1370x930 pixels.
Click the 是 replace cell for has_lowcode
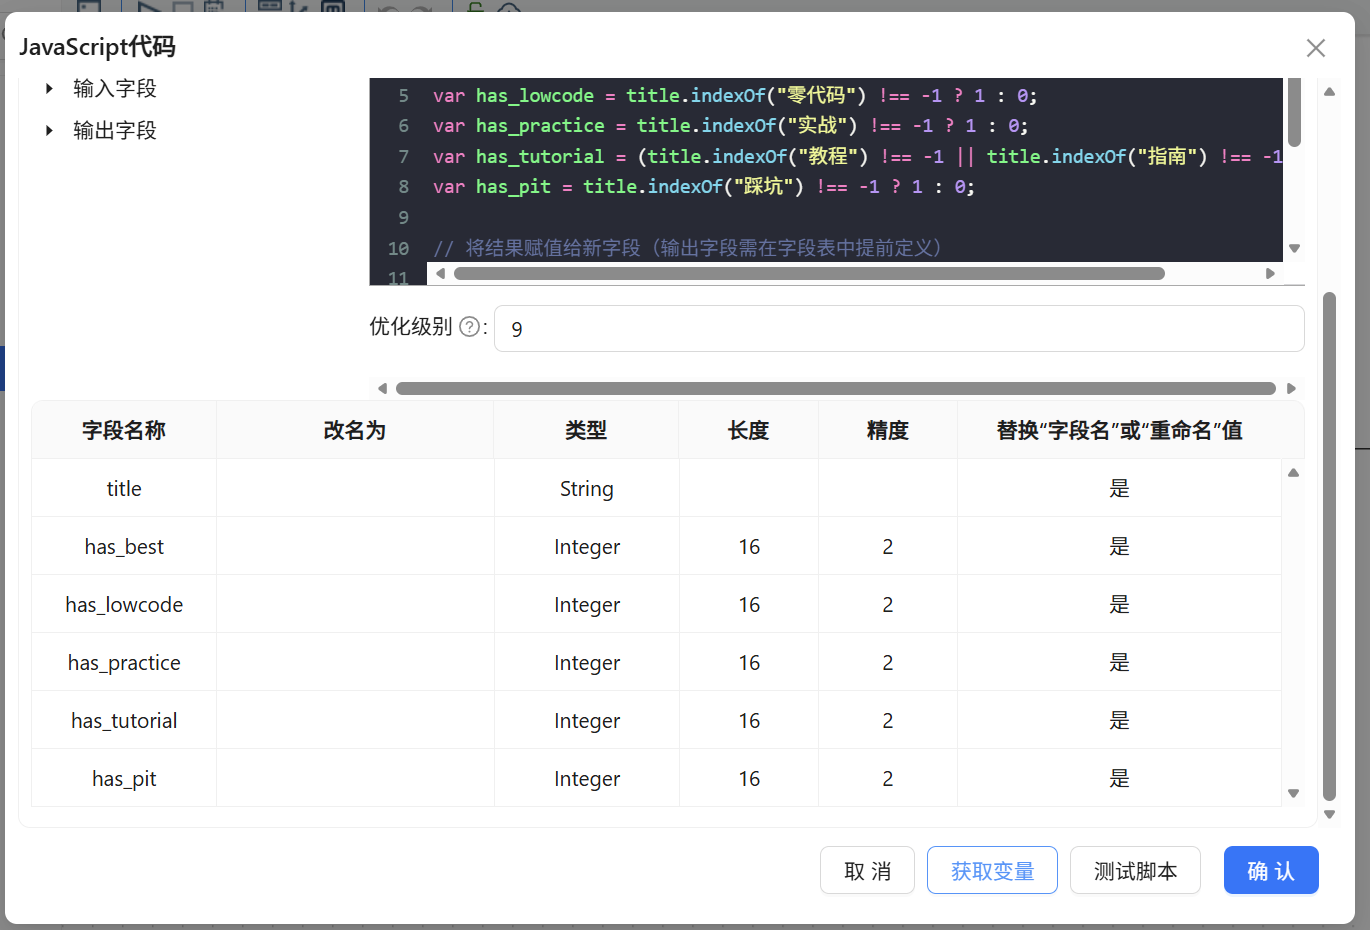click(1119, 604)
